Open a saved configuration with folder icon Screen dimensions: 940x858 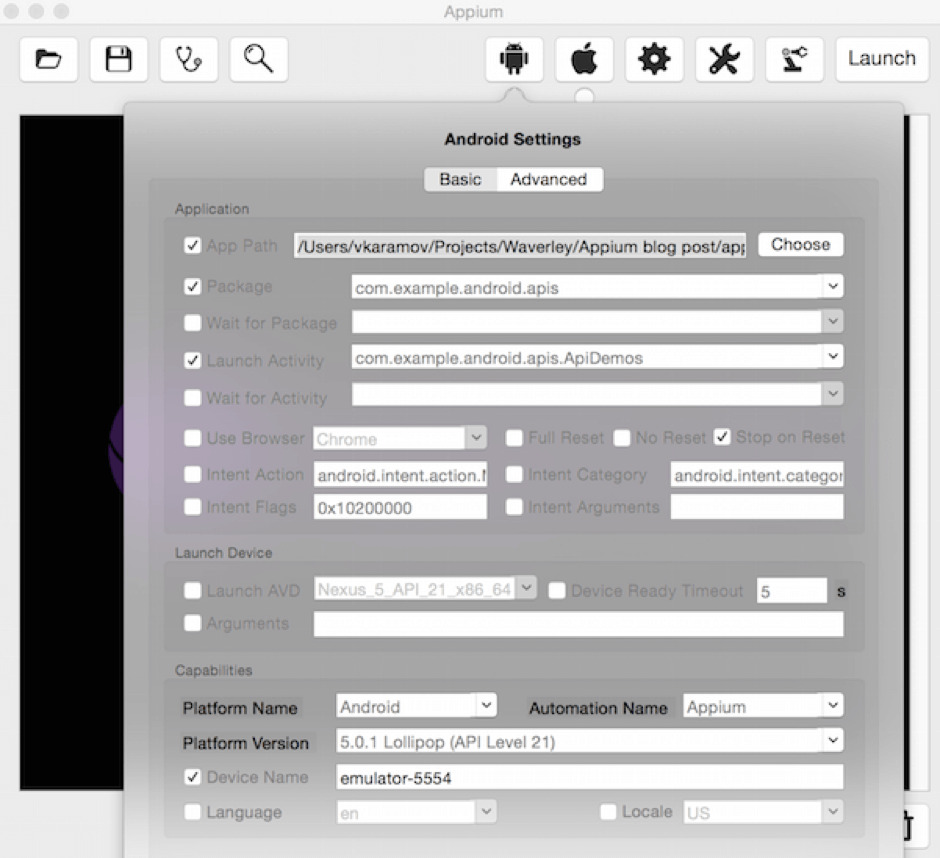click(49, 59)
